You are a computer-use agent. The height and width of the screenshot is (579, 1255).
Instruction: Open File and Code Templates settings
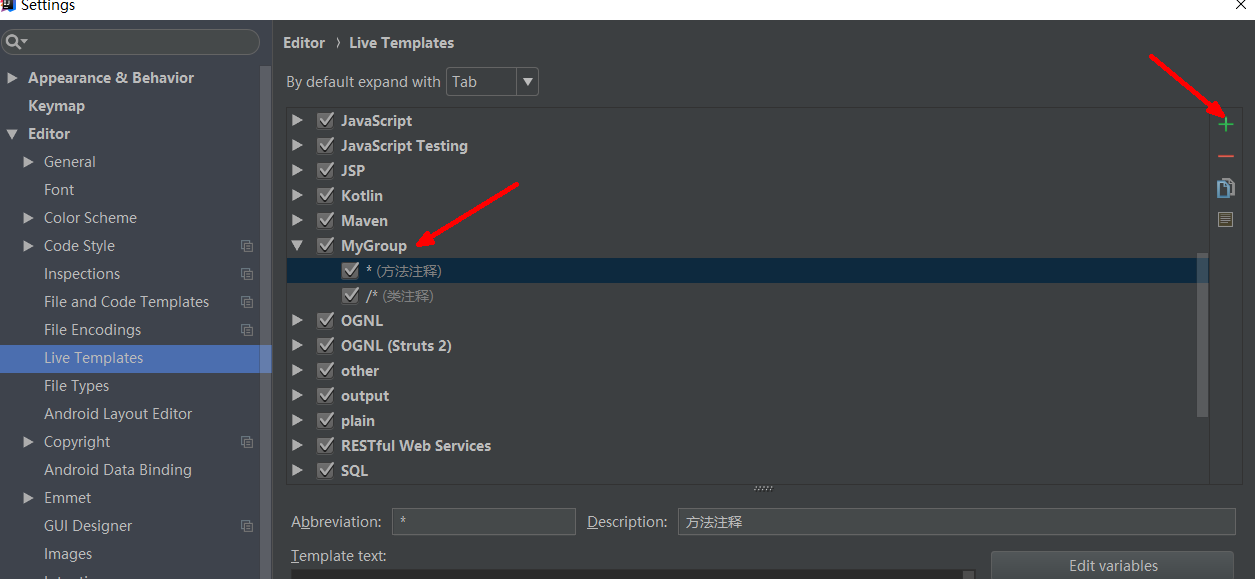[127, 302]
